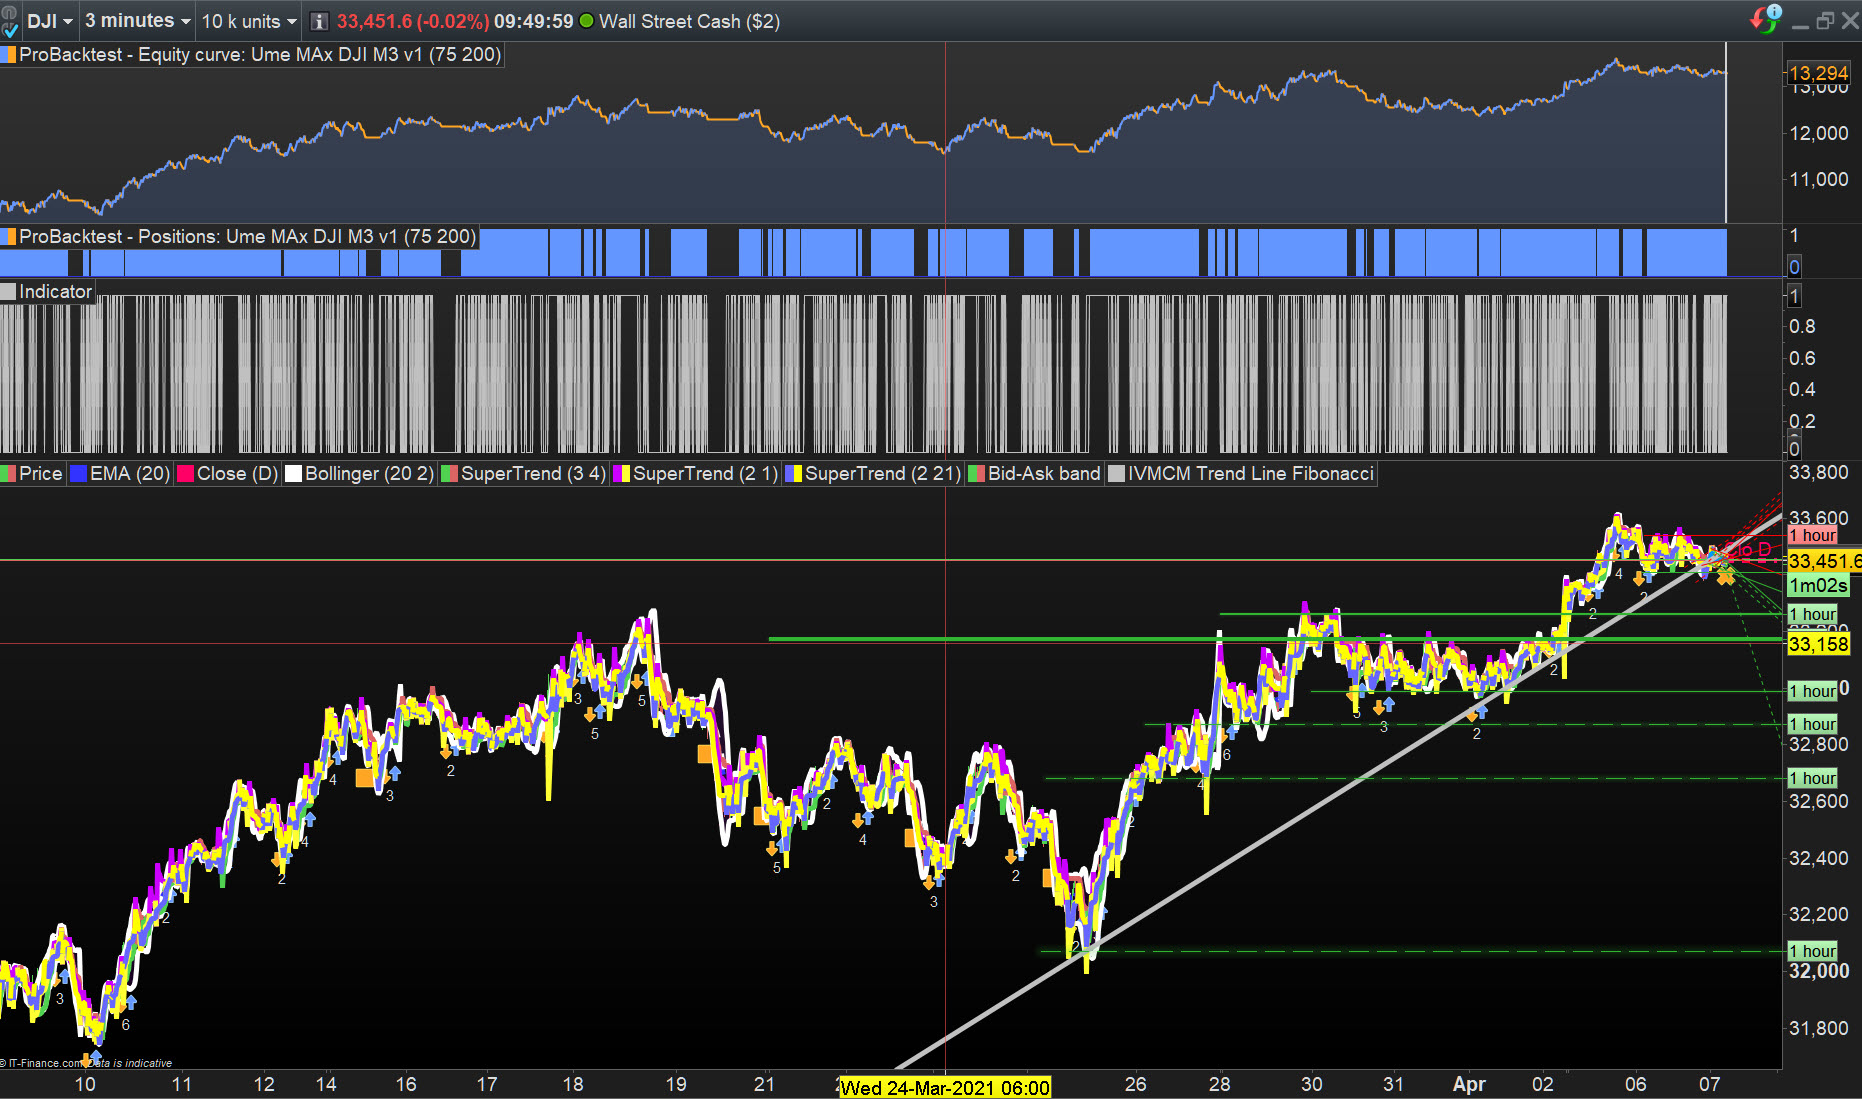Image resolution: width=1862 pixels, height=1099 pixels.
Task: Click the ProBacktest Positions color square
Action: tap(9, 237)
